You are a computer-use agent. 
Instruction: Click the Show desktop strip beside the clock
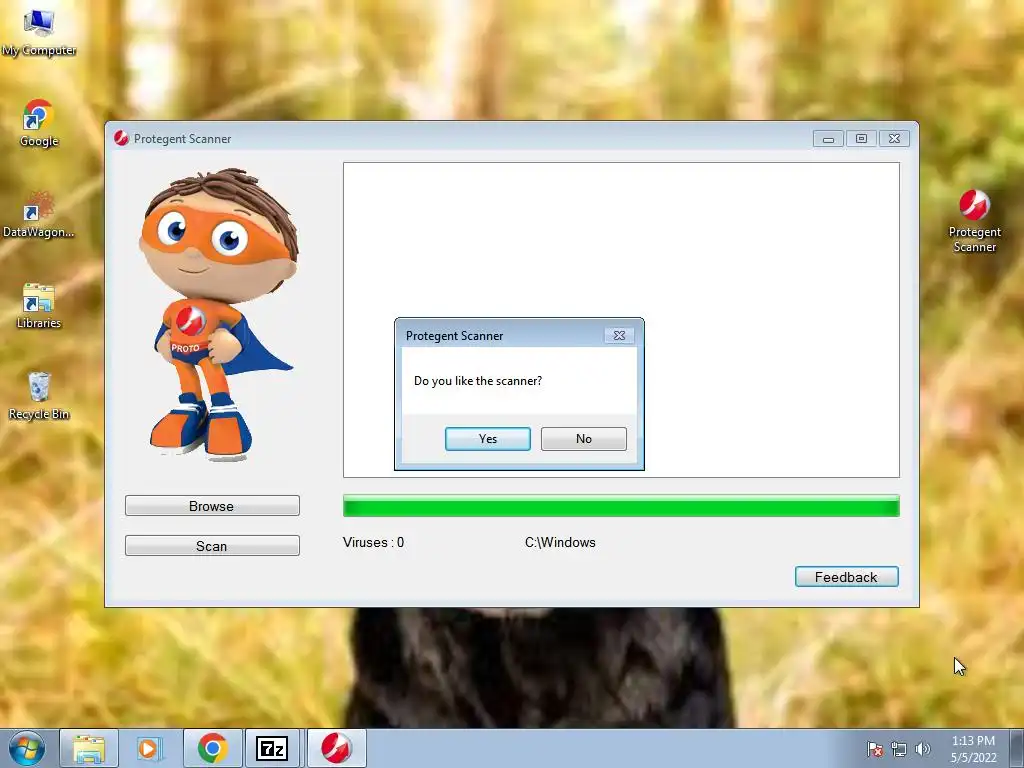pos(1018,748)
